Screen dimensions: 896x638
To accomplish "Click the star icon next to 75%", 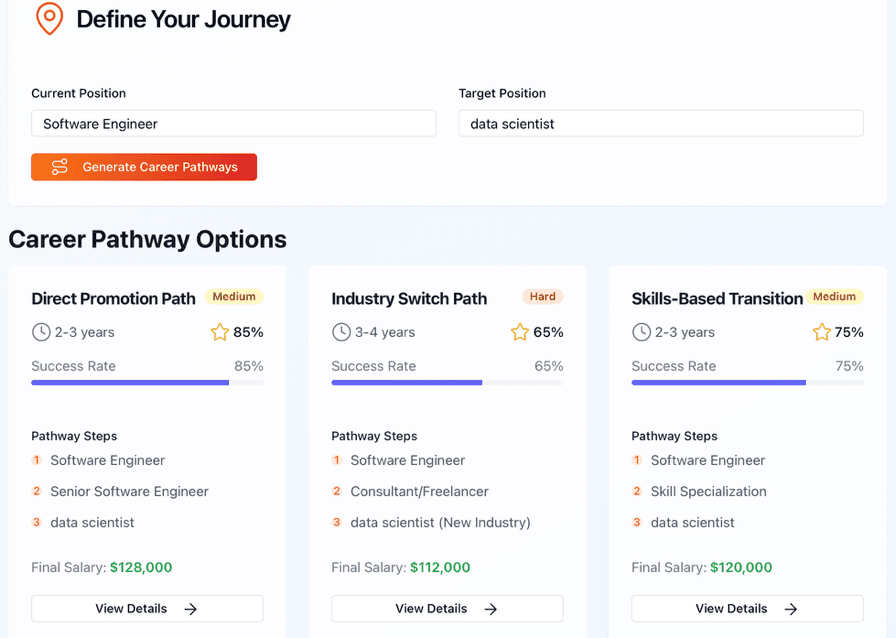I will [822, 331].
